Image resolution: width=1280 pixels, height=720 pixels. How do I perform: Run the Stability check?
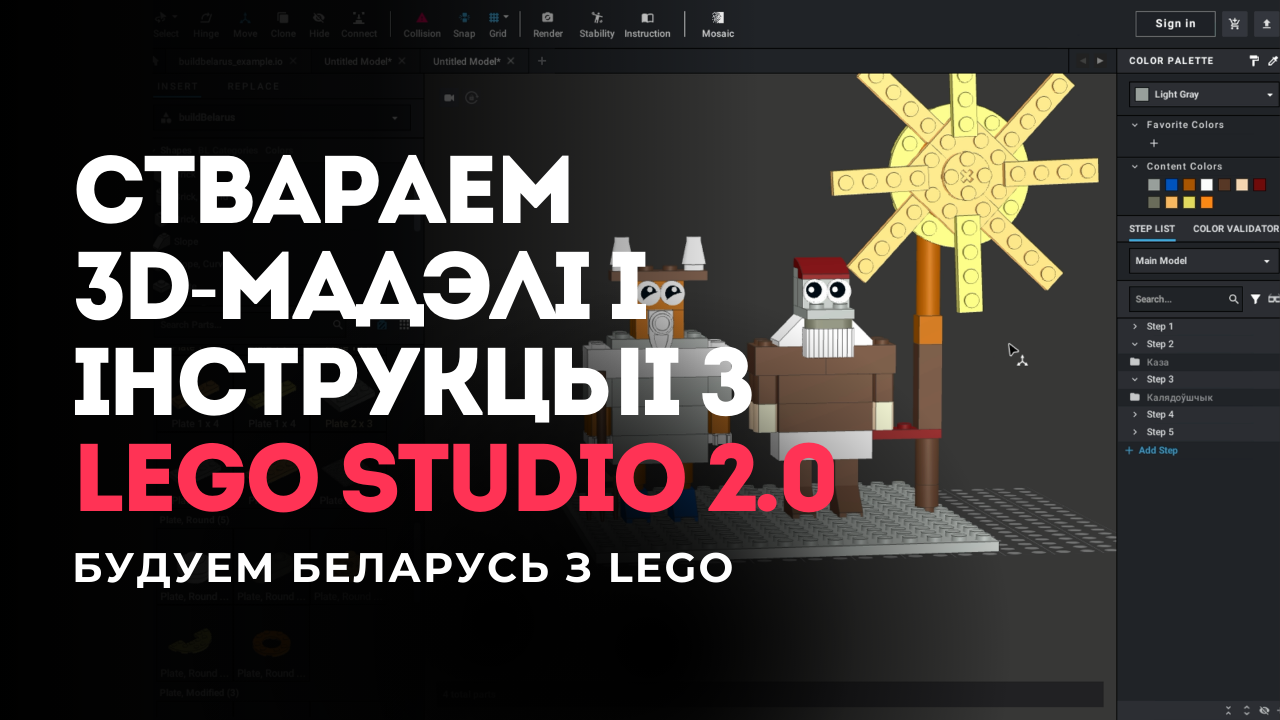coord(597,24)
